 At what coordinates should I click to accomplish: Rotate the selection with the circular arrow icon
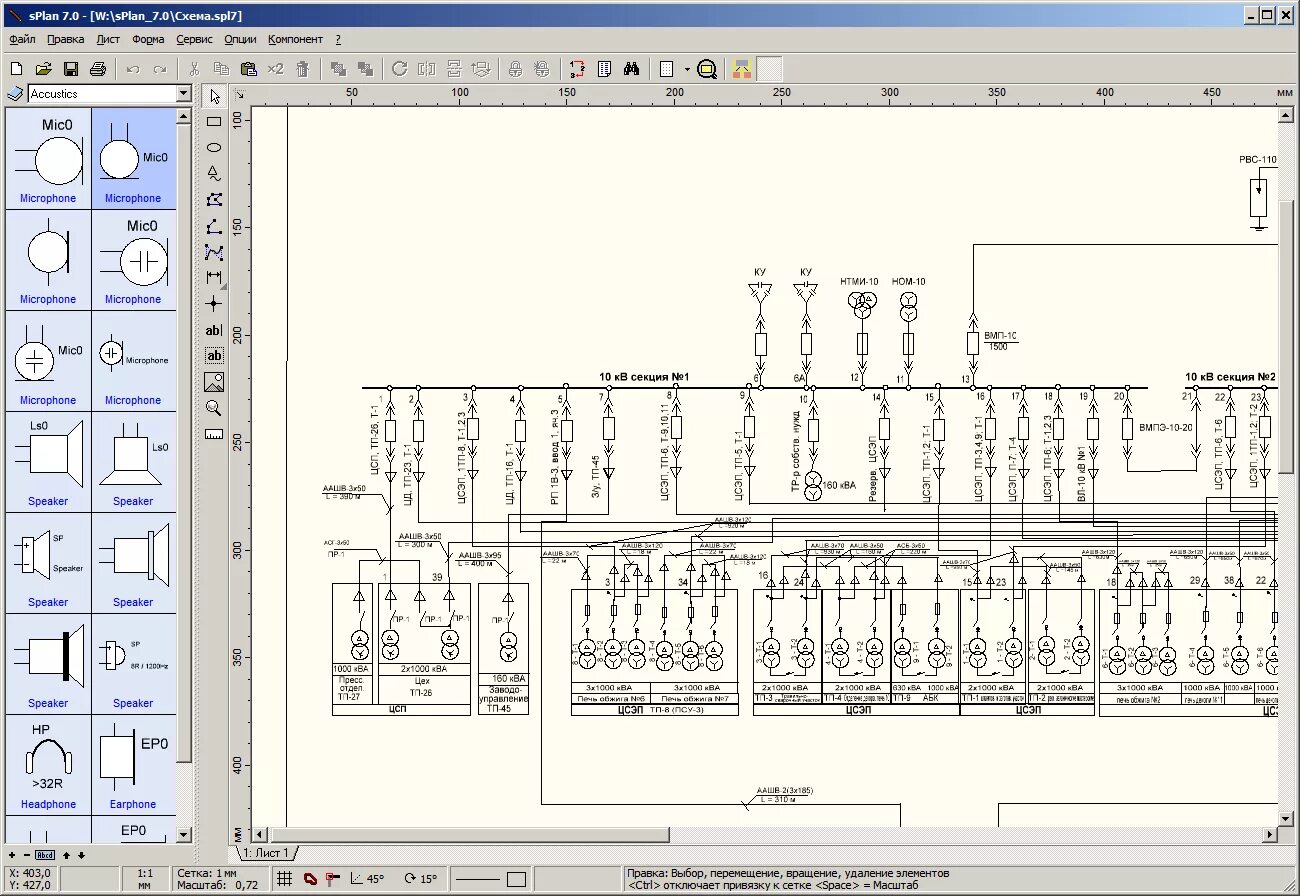pos(400,69)
